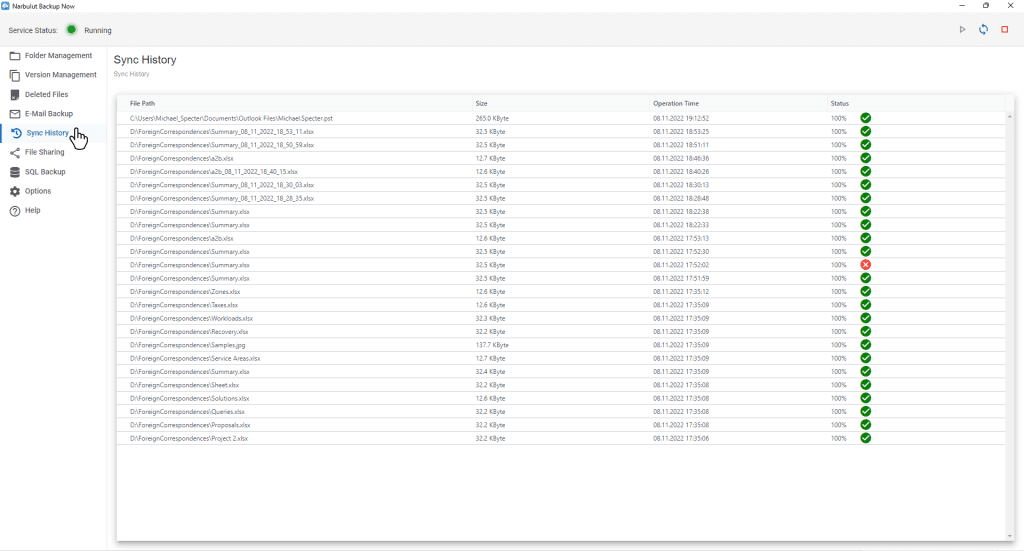Click the green service status indicator
The height and width of the screenshot is (551, 1024).
pyautogui.click(x=71, y=29)
